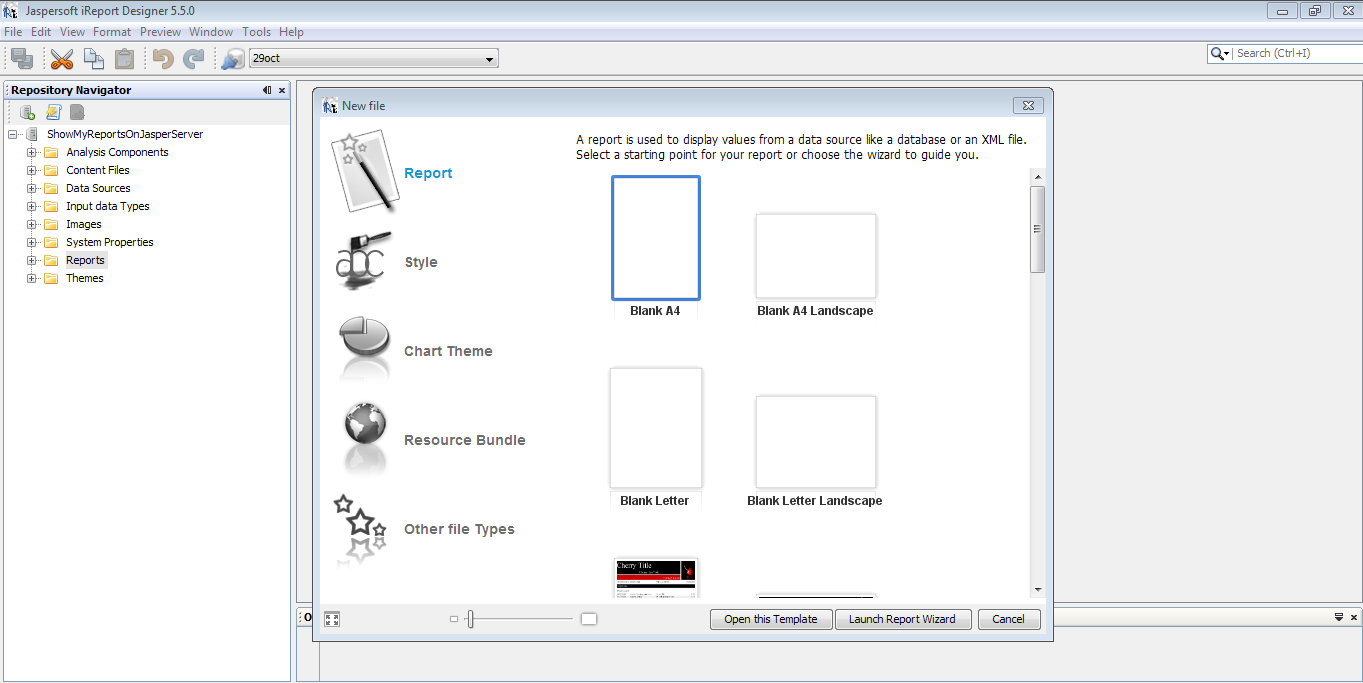Viewport: 1363px width, 683px height.
Task: Expand the Data Sources tree node
Action: tap(30, 188)
